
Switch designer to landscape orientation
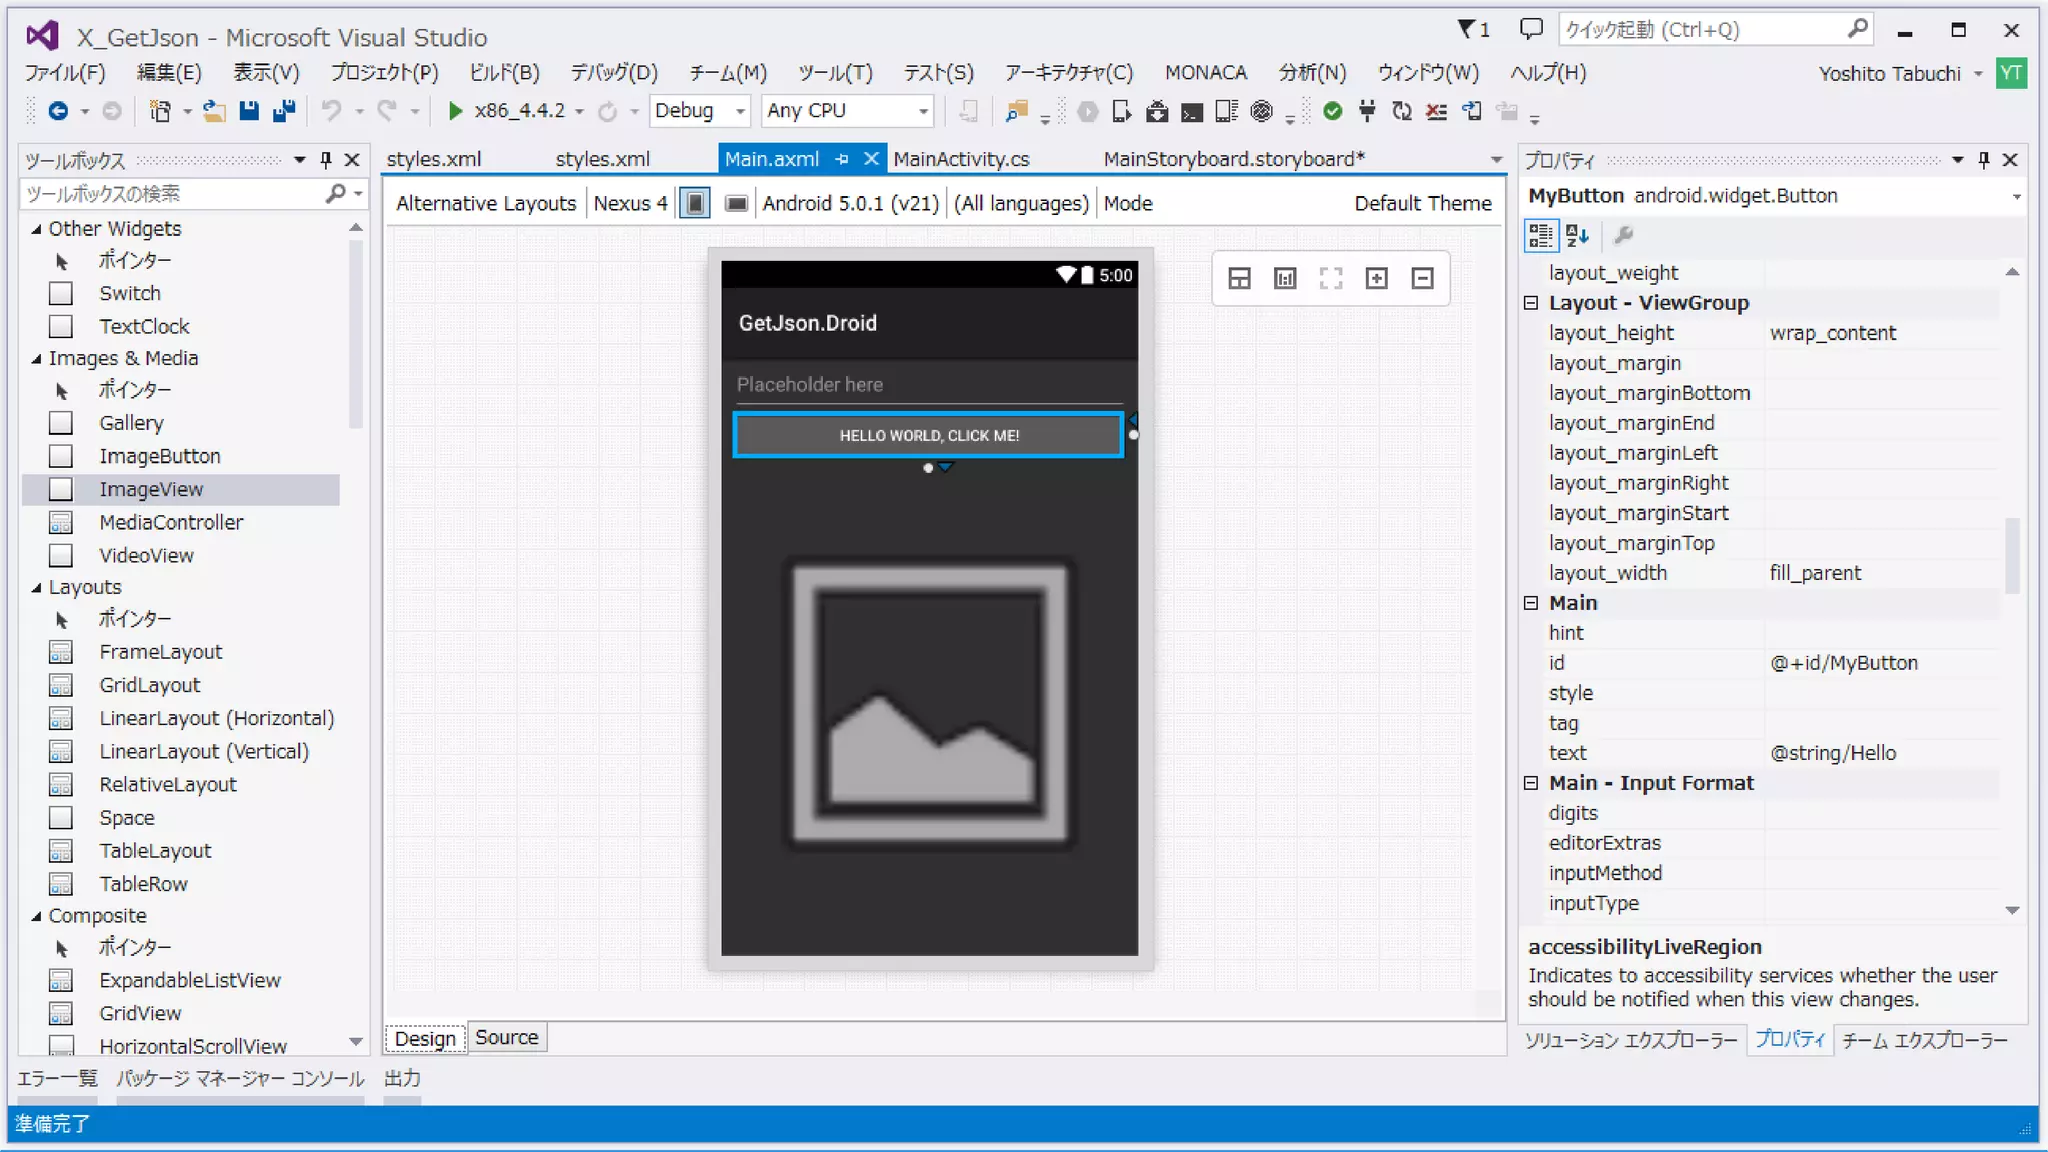(736, 204)
